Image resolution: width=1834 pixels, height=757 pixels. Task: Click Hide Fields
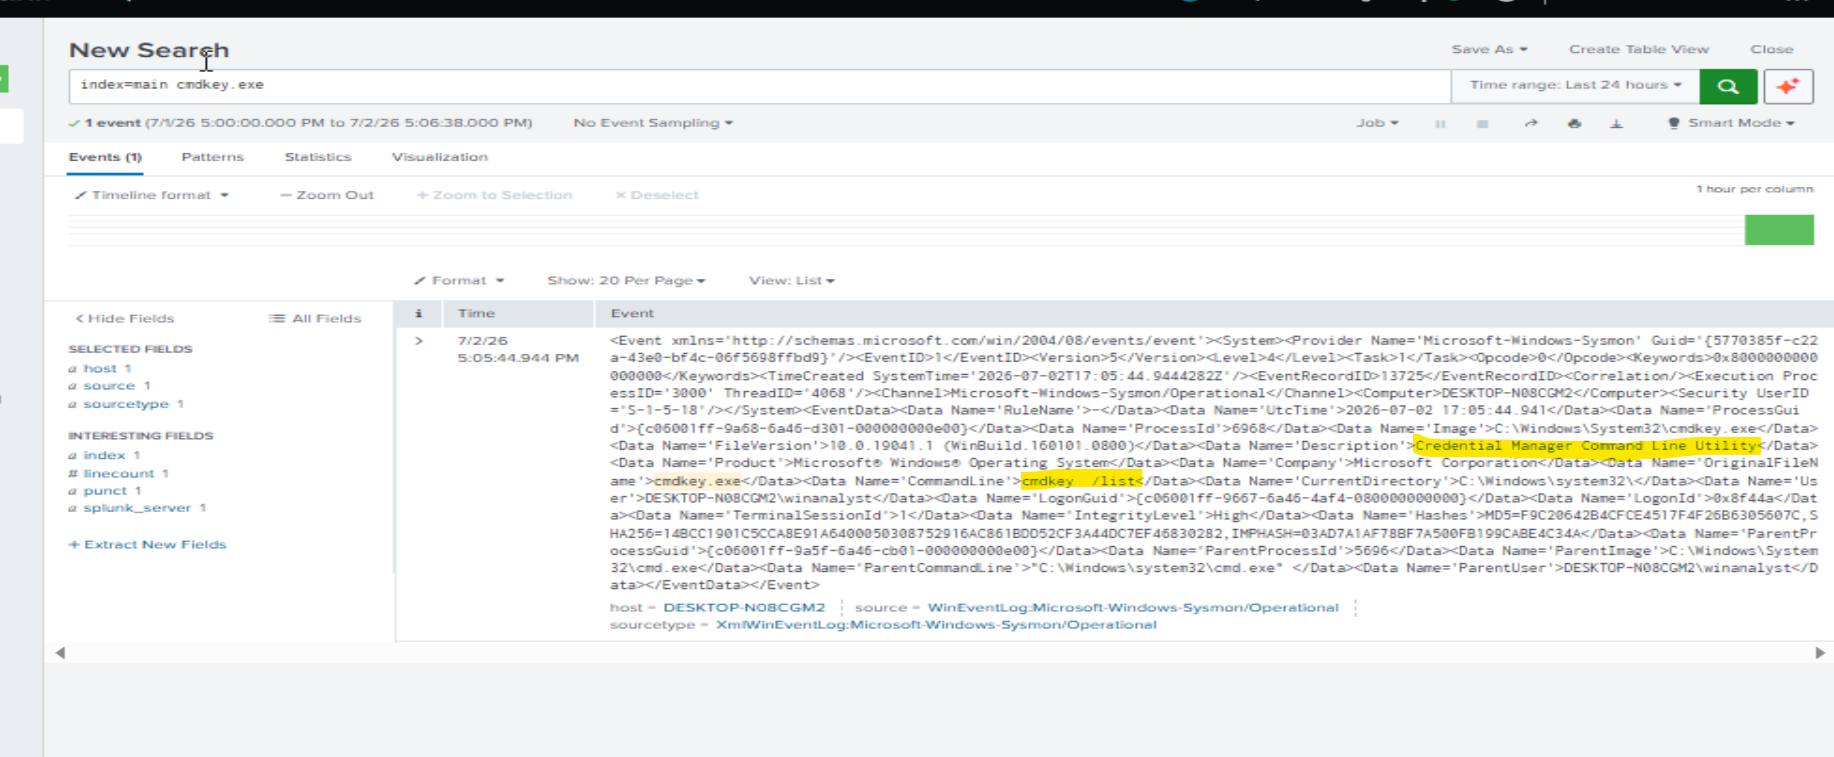pos(124,318)
